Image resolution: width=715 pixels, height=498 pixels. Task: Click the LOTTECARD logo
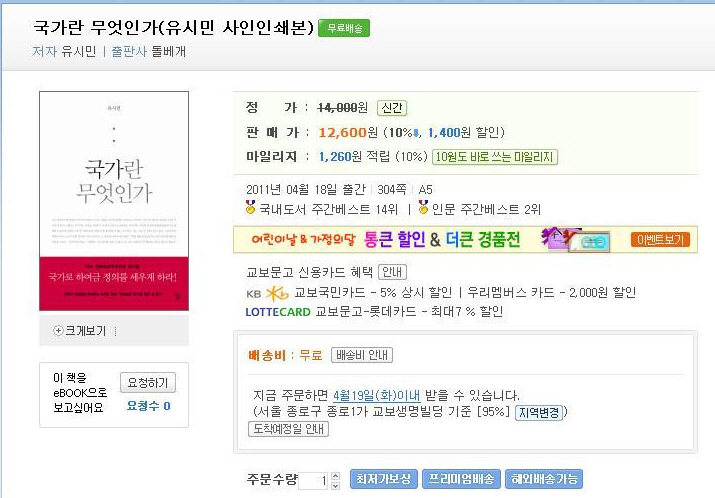278,312
